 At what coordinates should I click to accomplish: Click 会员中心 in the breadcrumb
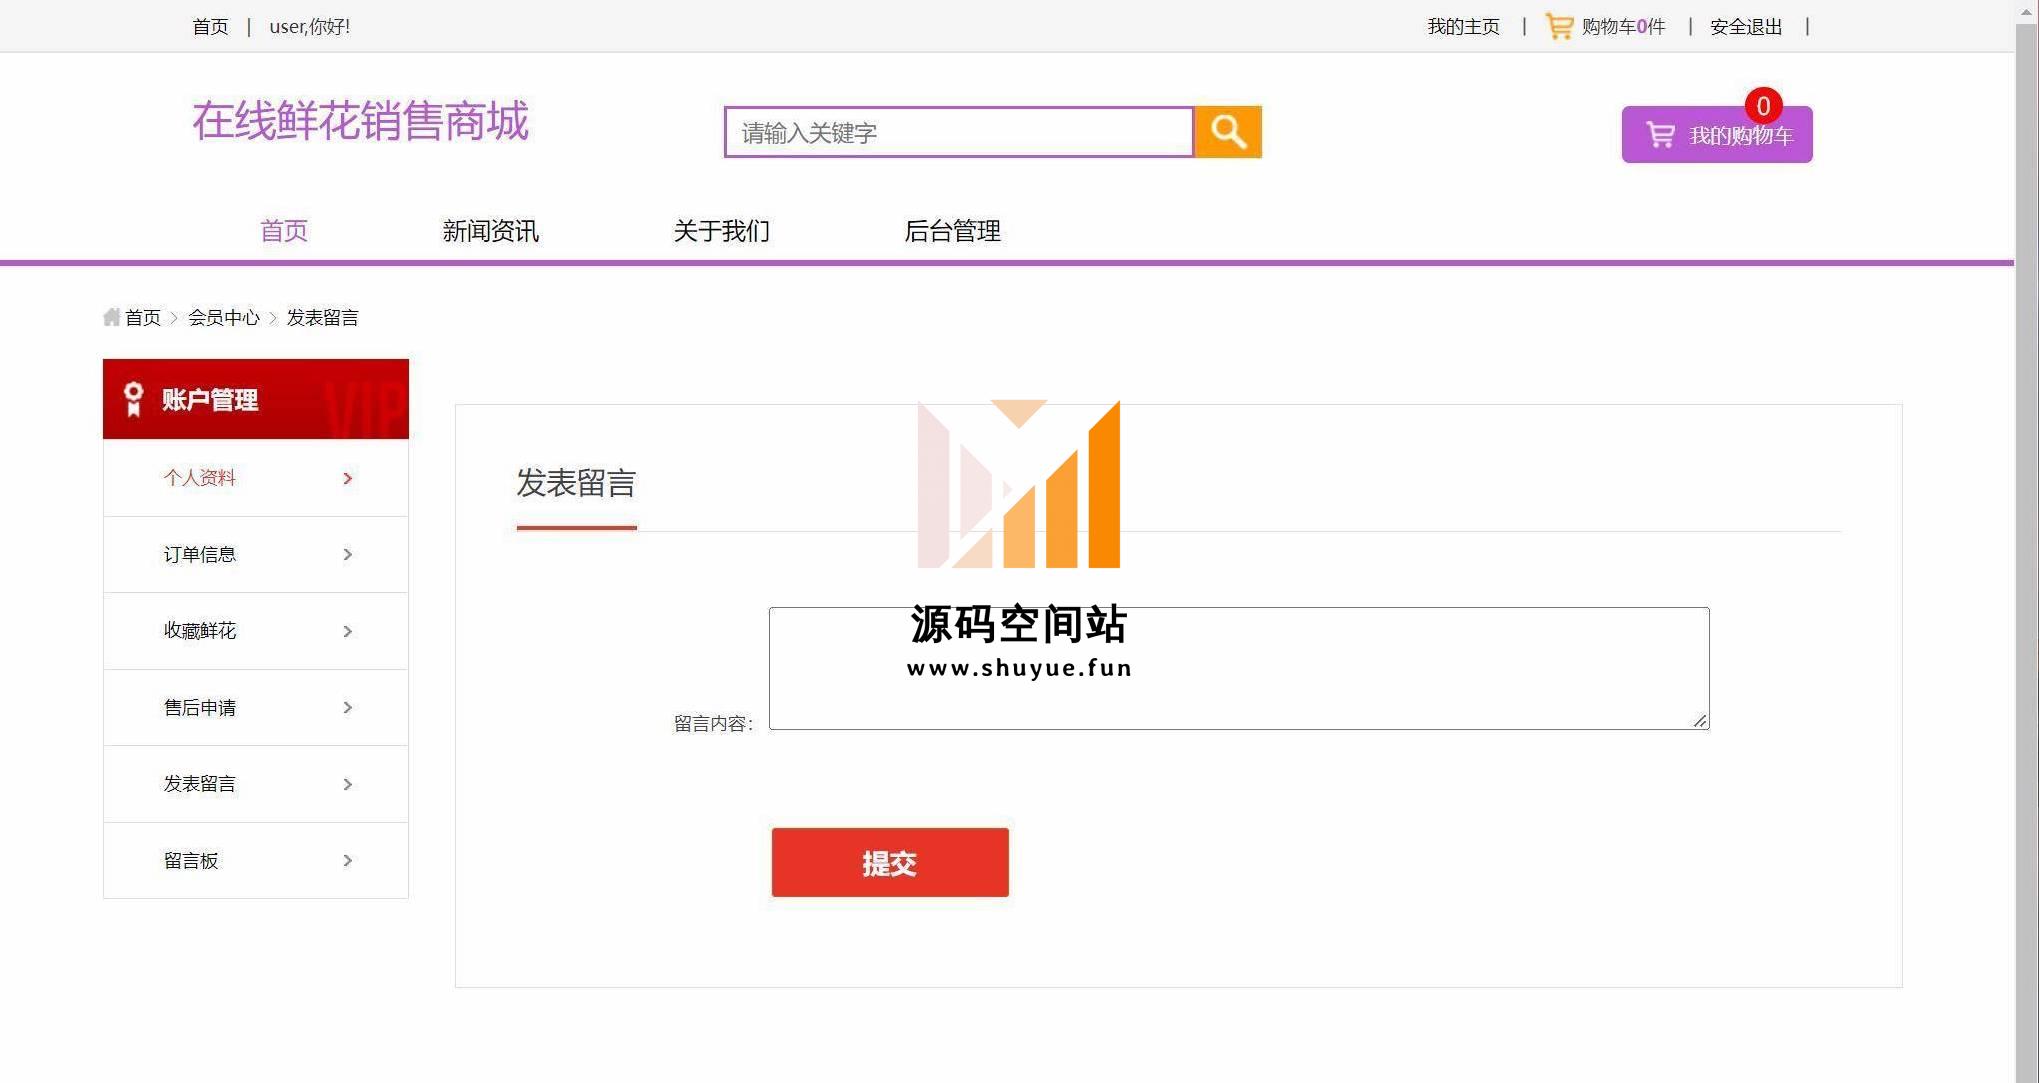click(224, 317)
